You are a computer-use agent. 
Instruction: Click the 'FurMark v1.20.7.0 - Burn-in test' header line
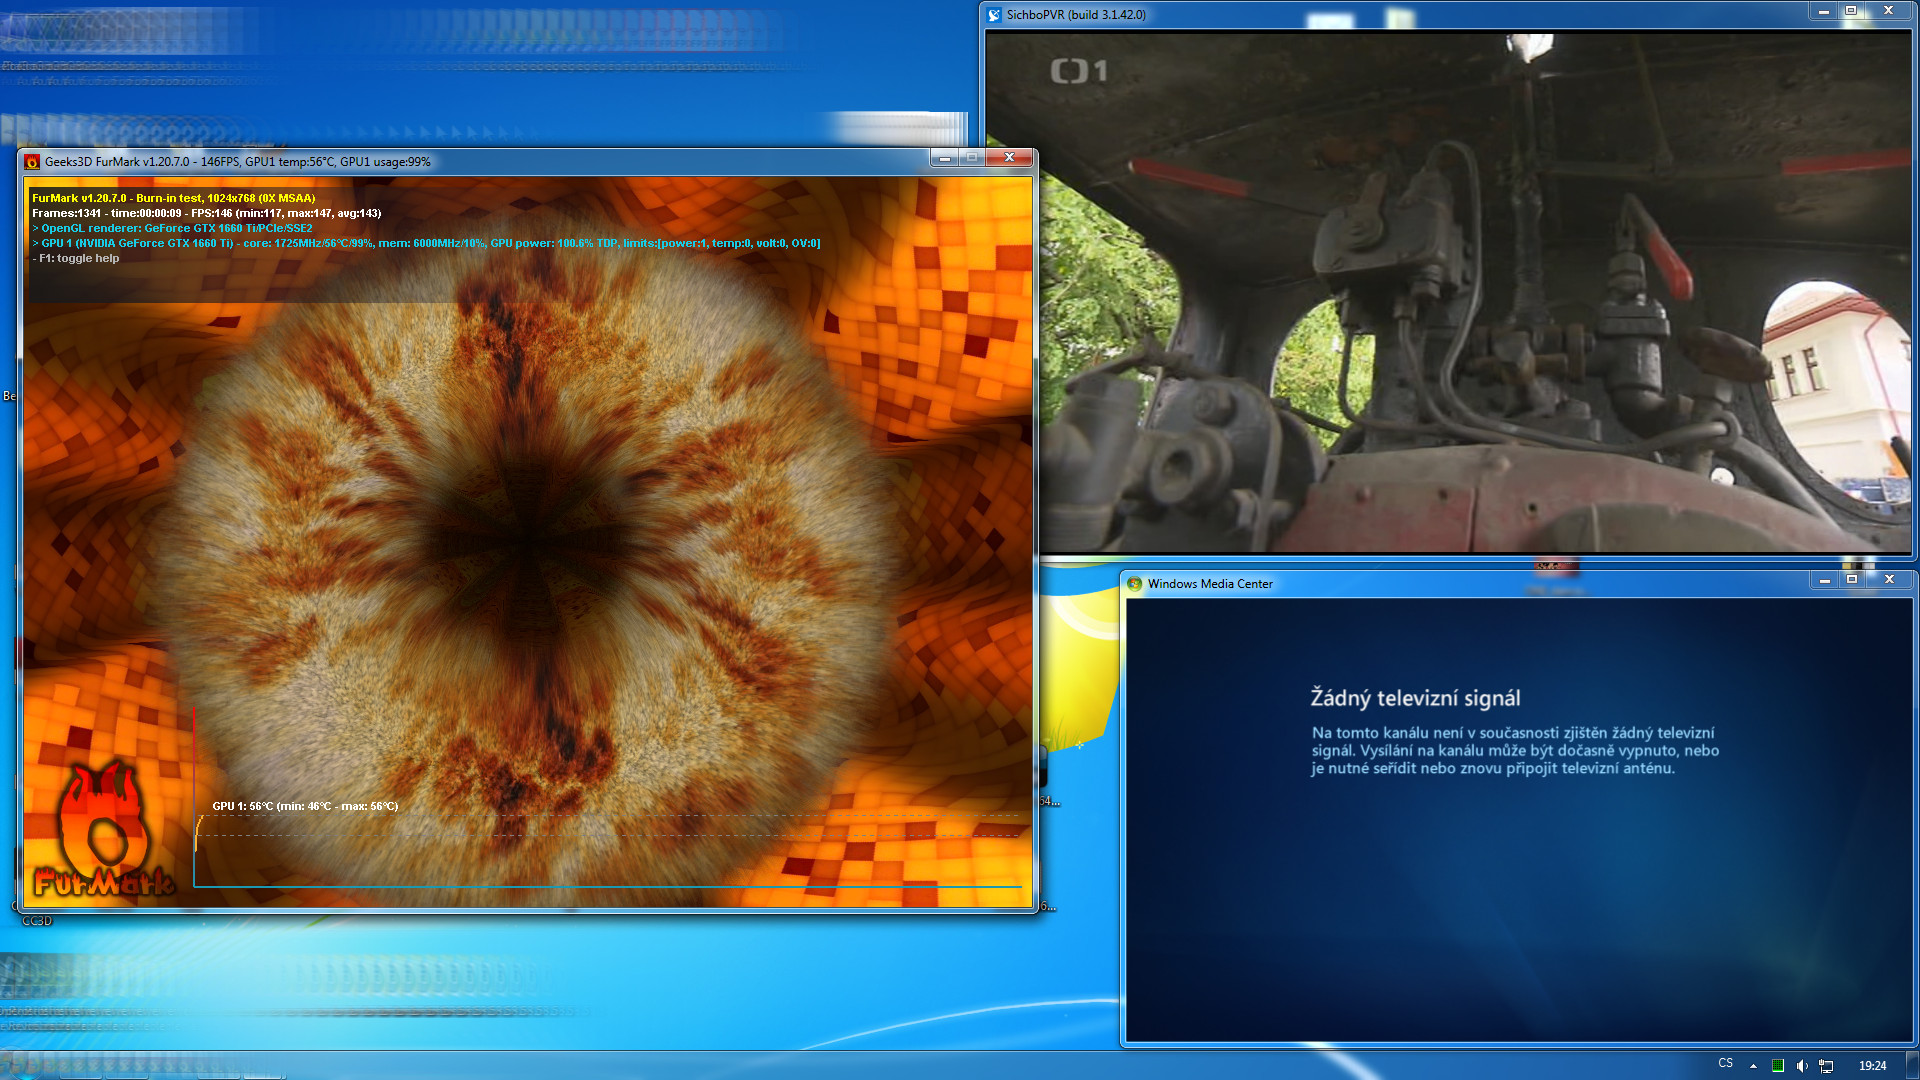coord(173,198)
